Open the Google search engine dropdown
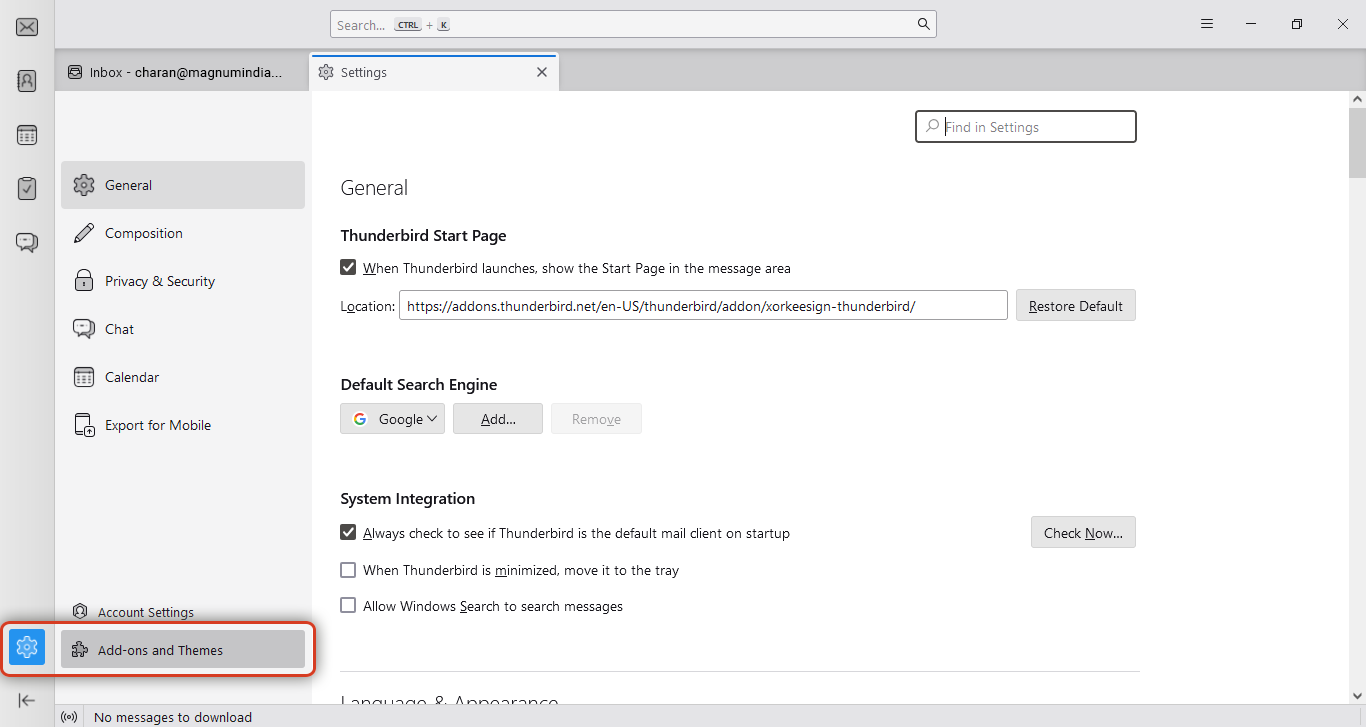The width and height of the screenshot is (1366, 727). 392,419
